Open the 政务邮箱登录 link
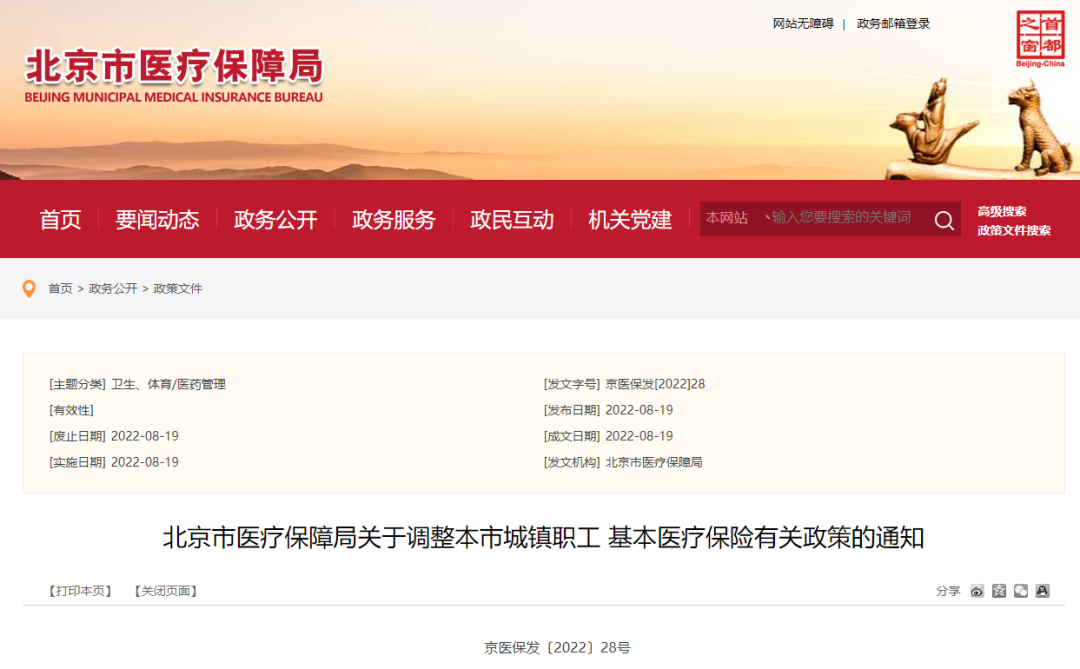 coord(893,24)
